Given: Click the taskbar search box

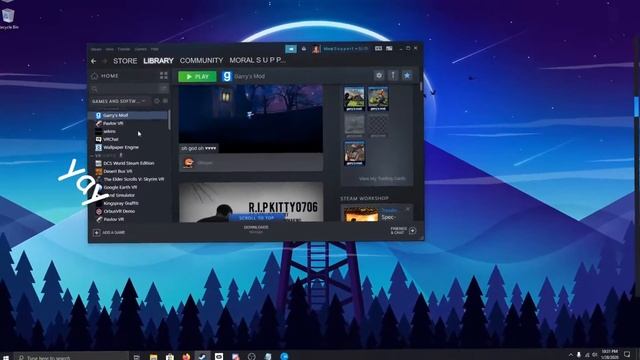Looking at the screenshot, I should coord(71,356).
